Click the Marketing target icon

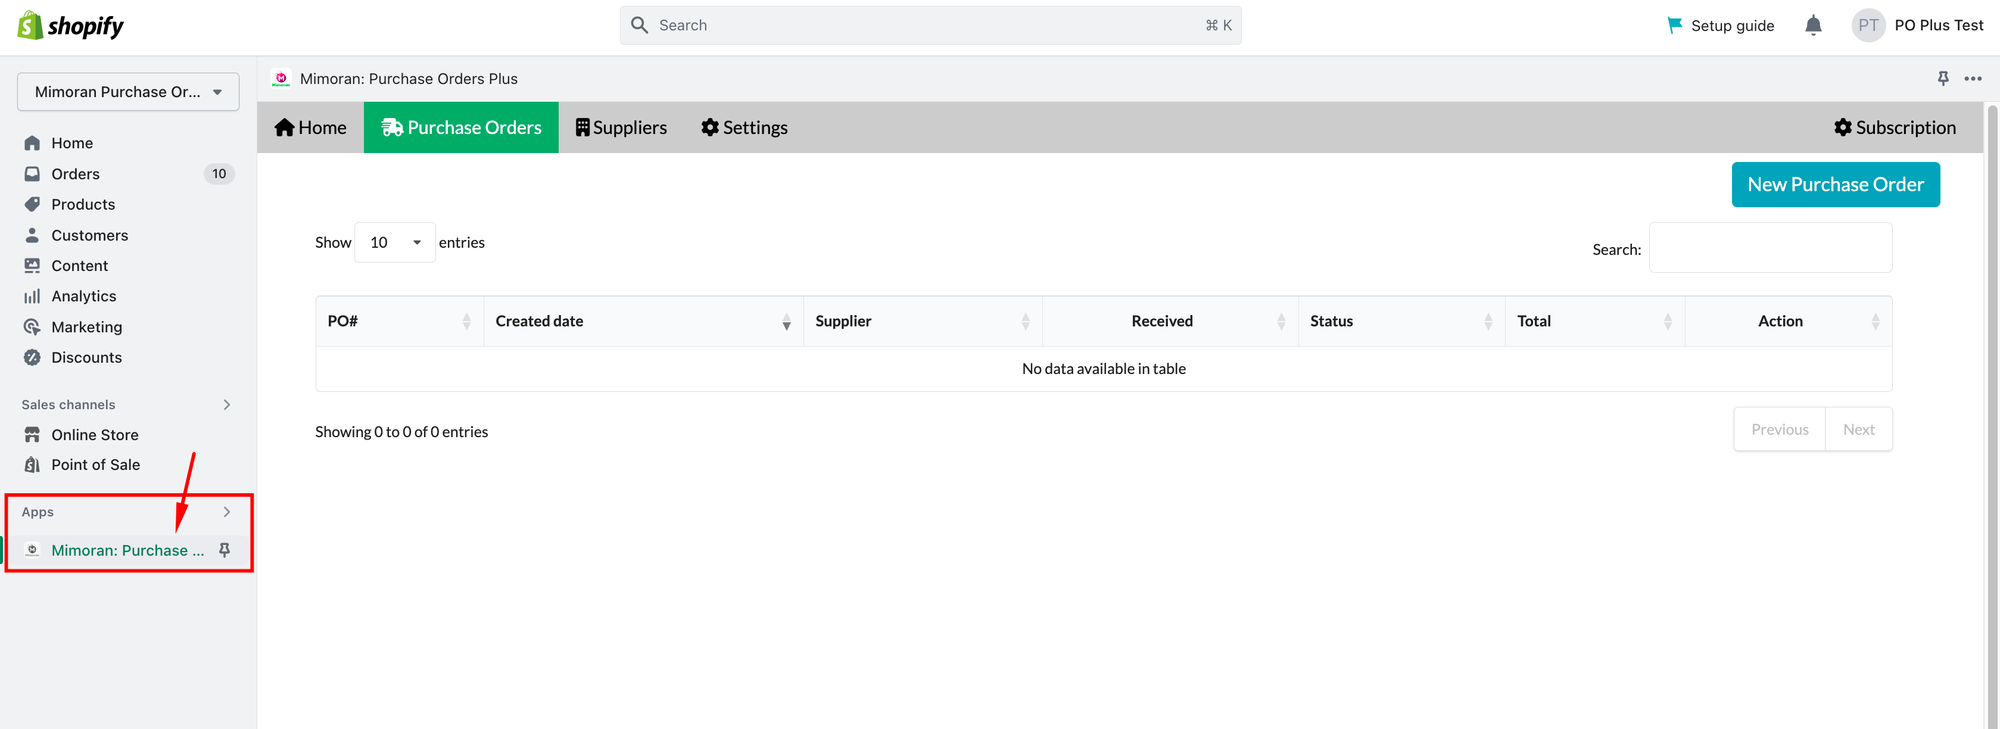coord(32,327)
